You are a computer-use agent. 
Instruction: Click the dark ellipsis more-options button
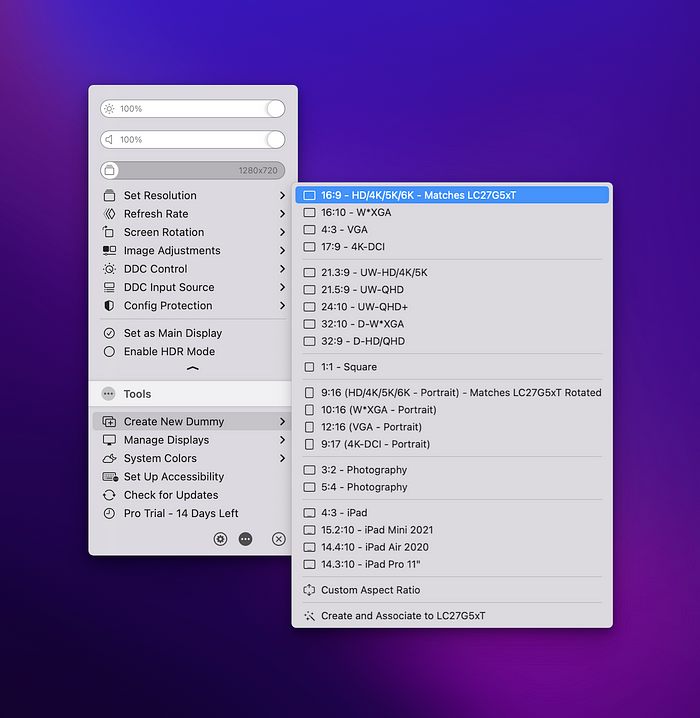(245, 539)
